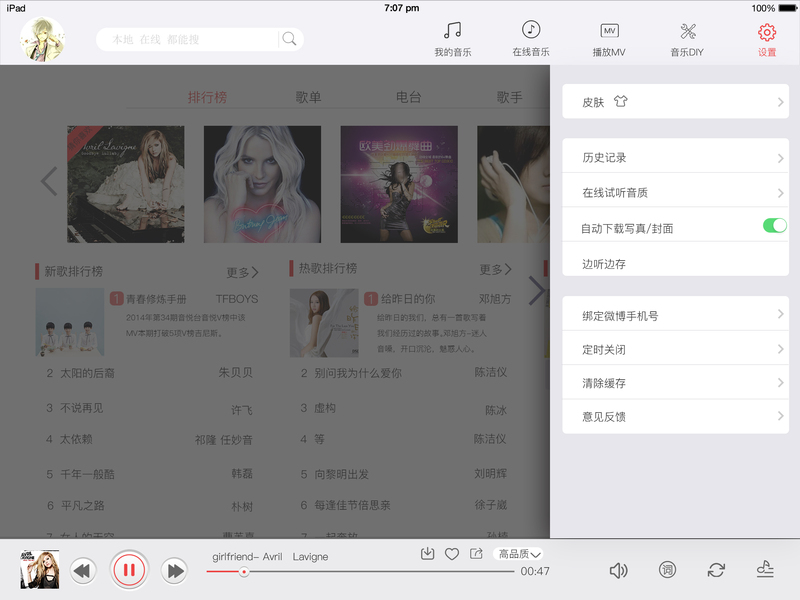Click the skin t-shirt icon
This screenshot has height=600, width=800.
(620, 101)
